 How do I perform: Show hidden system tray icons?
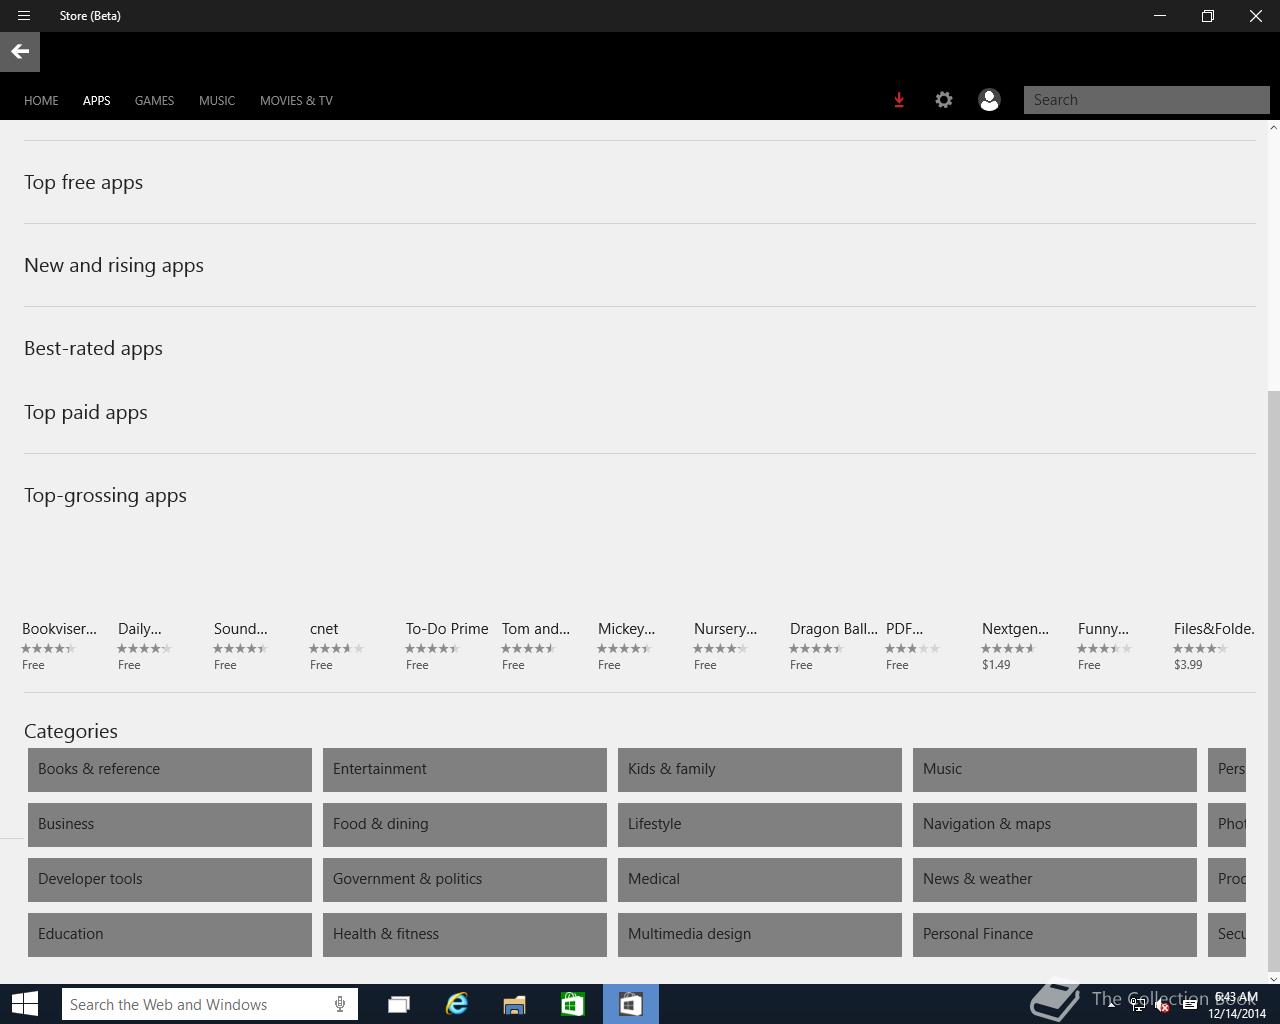[x=1111, y=1005]
